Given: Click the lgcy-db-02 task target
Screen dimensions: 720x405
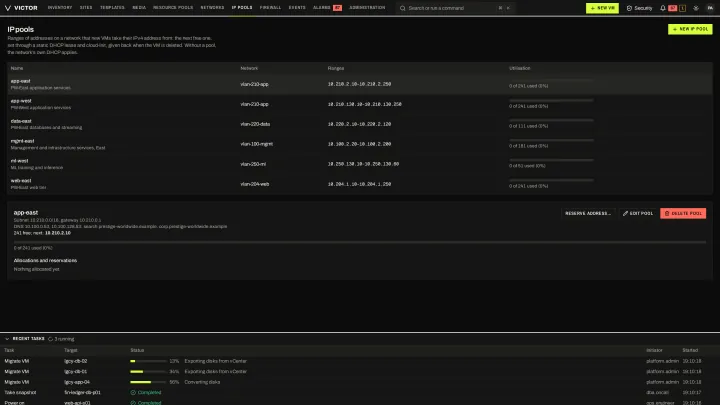Looking at the screenshot, I should coord(75,361).
